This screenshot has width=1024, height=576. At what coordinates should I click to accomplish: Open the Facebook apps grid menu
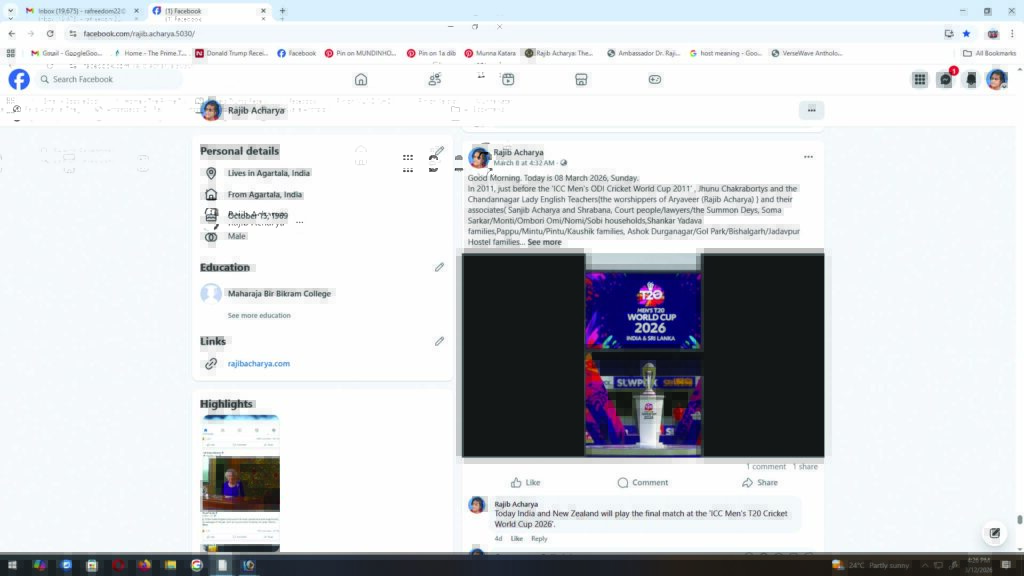(x=919, y=80)
